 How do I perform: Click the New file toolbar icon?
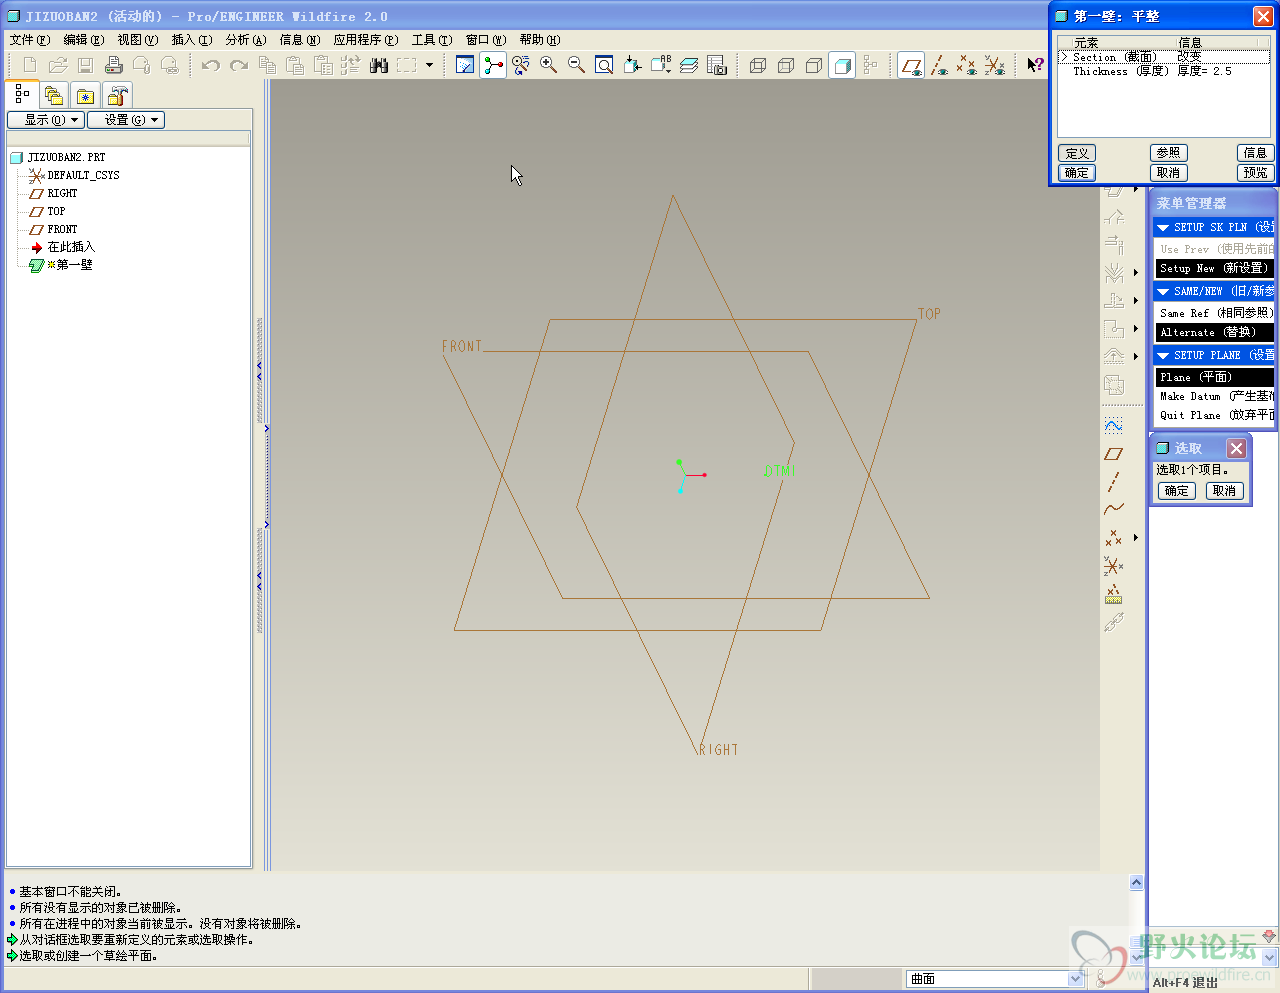pos(30,65)
